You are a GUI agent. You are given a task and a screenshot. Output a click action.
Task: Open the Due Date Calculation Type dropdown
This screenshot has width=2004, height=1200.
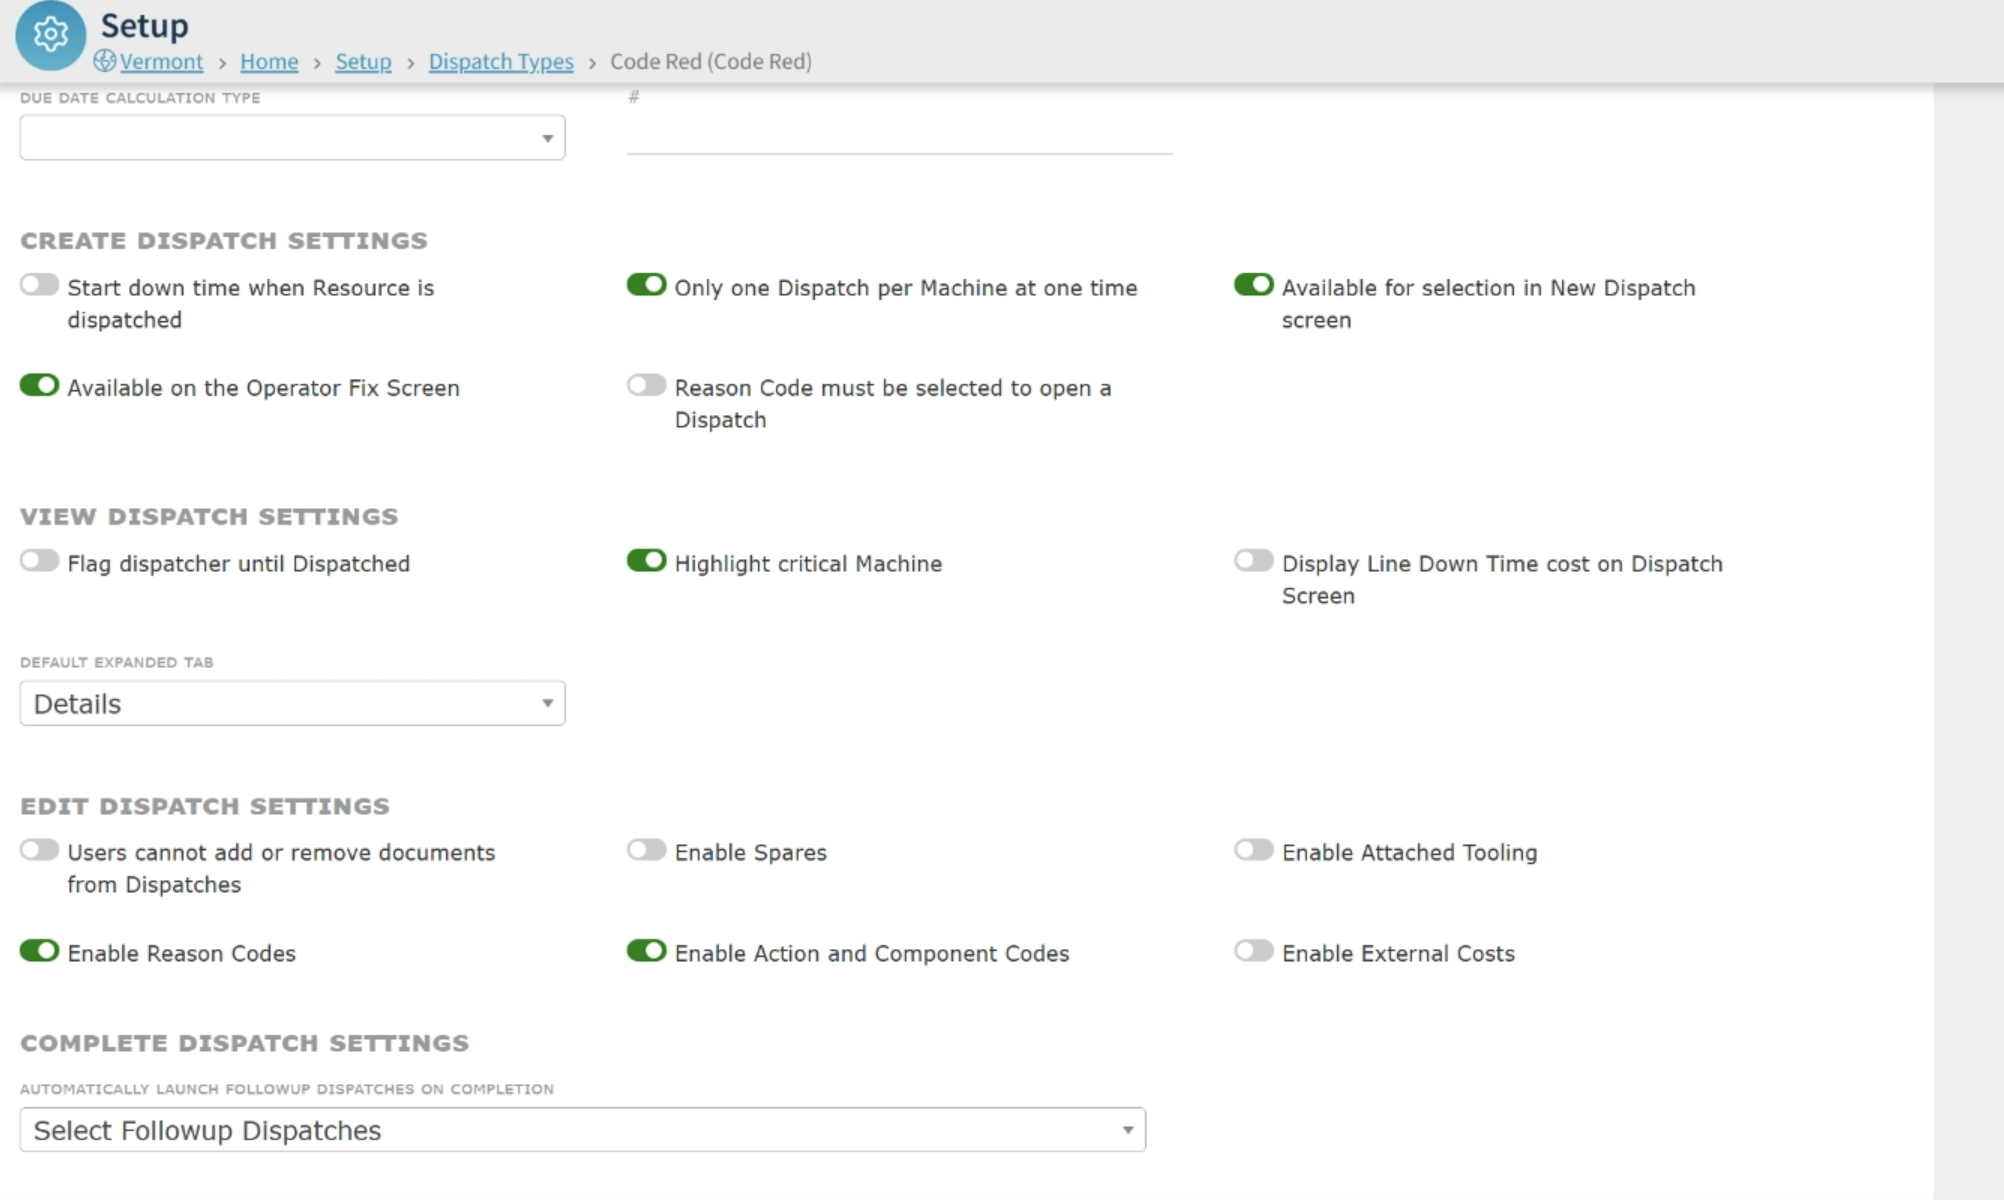[x=292, y=138]
